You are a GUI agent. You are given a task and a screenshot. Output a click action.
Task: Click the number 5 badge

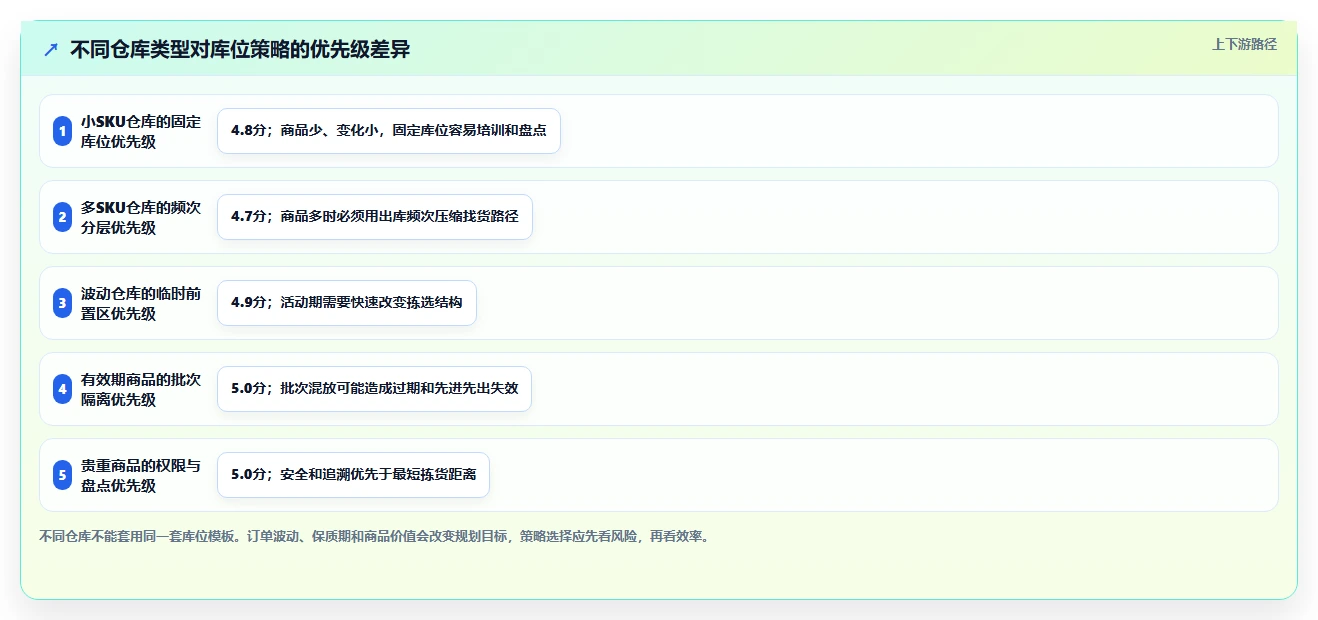[62, 475]
